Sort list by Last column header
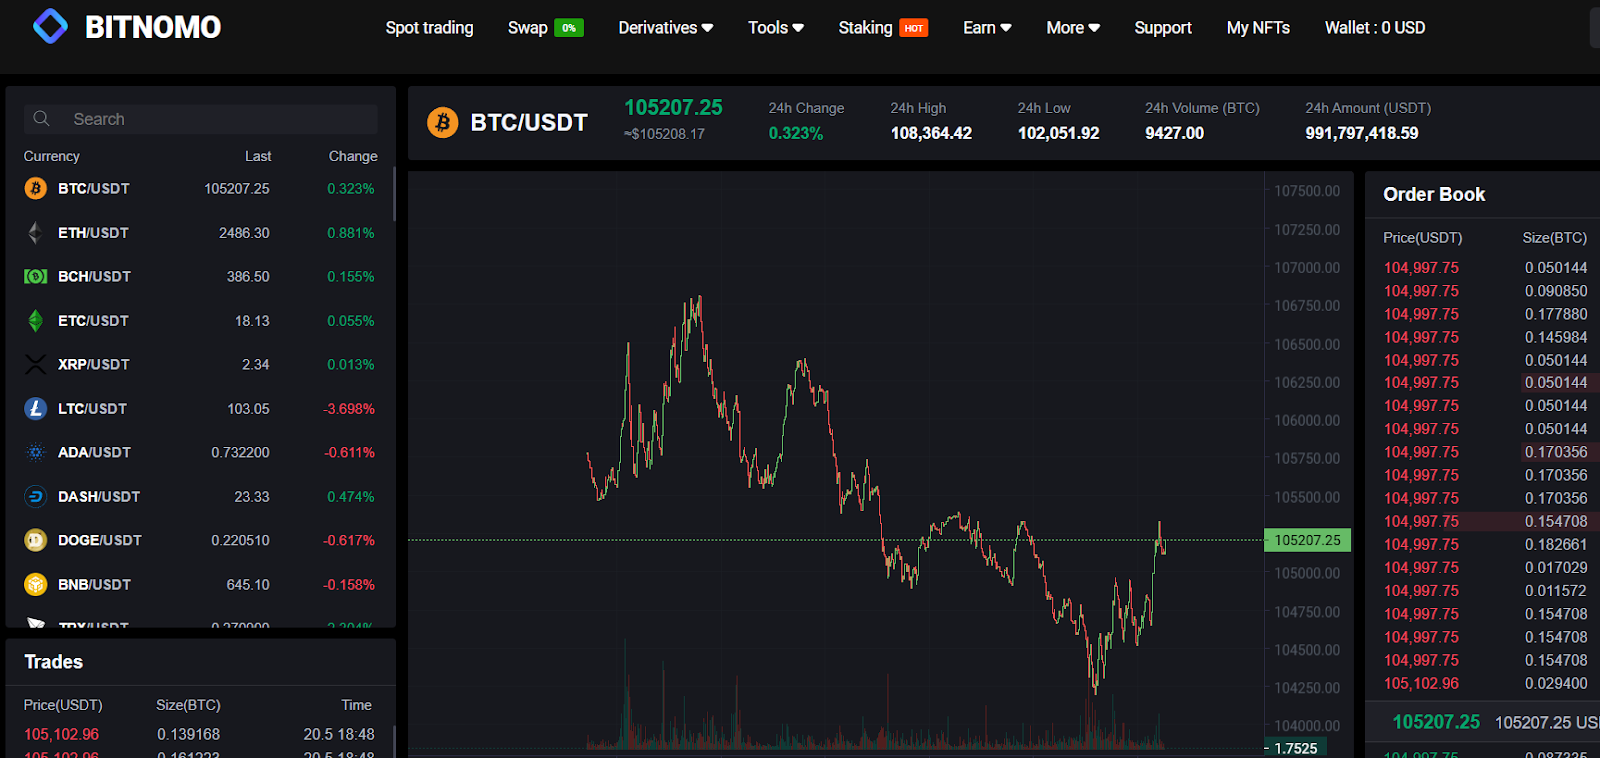The width and height of the screenshot is (1600, 758). (258, 156)
